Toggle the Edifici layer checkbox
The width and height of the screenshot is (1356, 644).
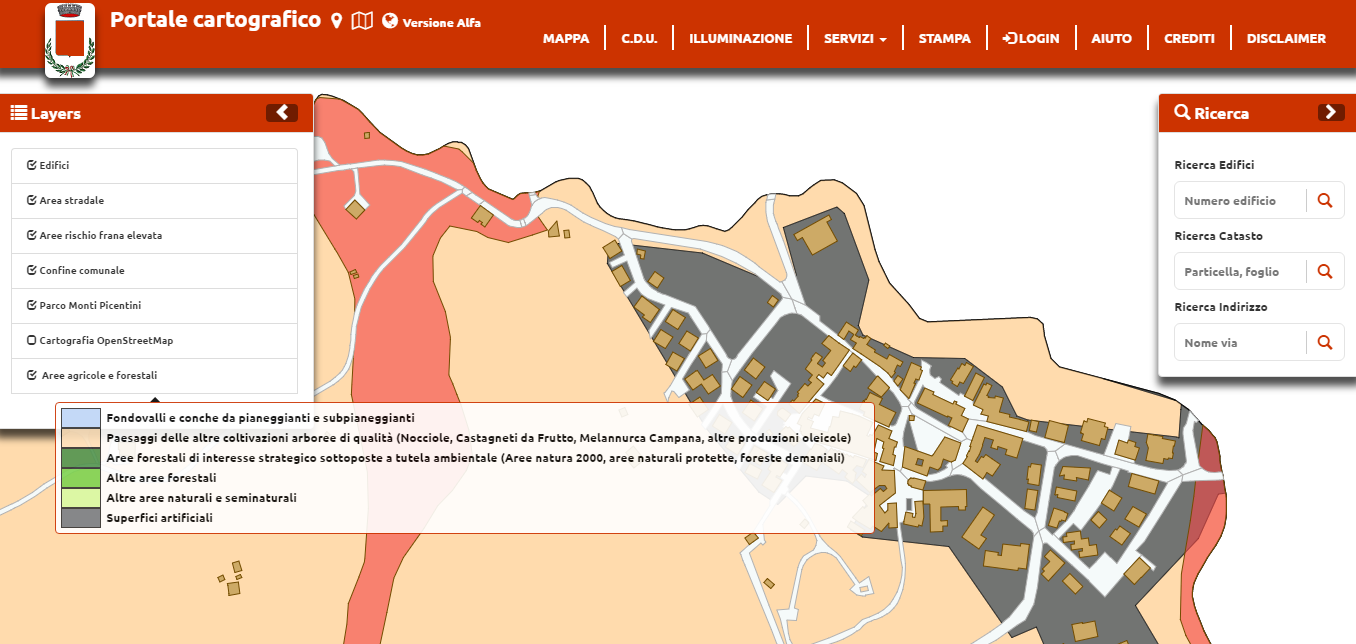click(32, 166)
